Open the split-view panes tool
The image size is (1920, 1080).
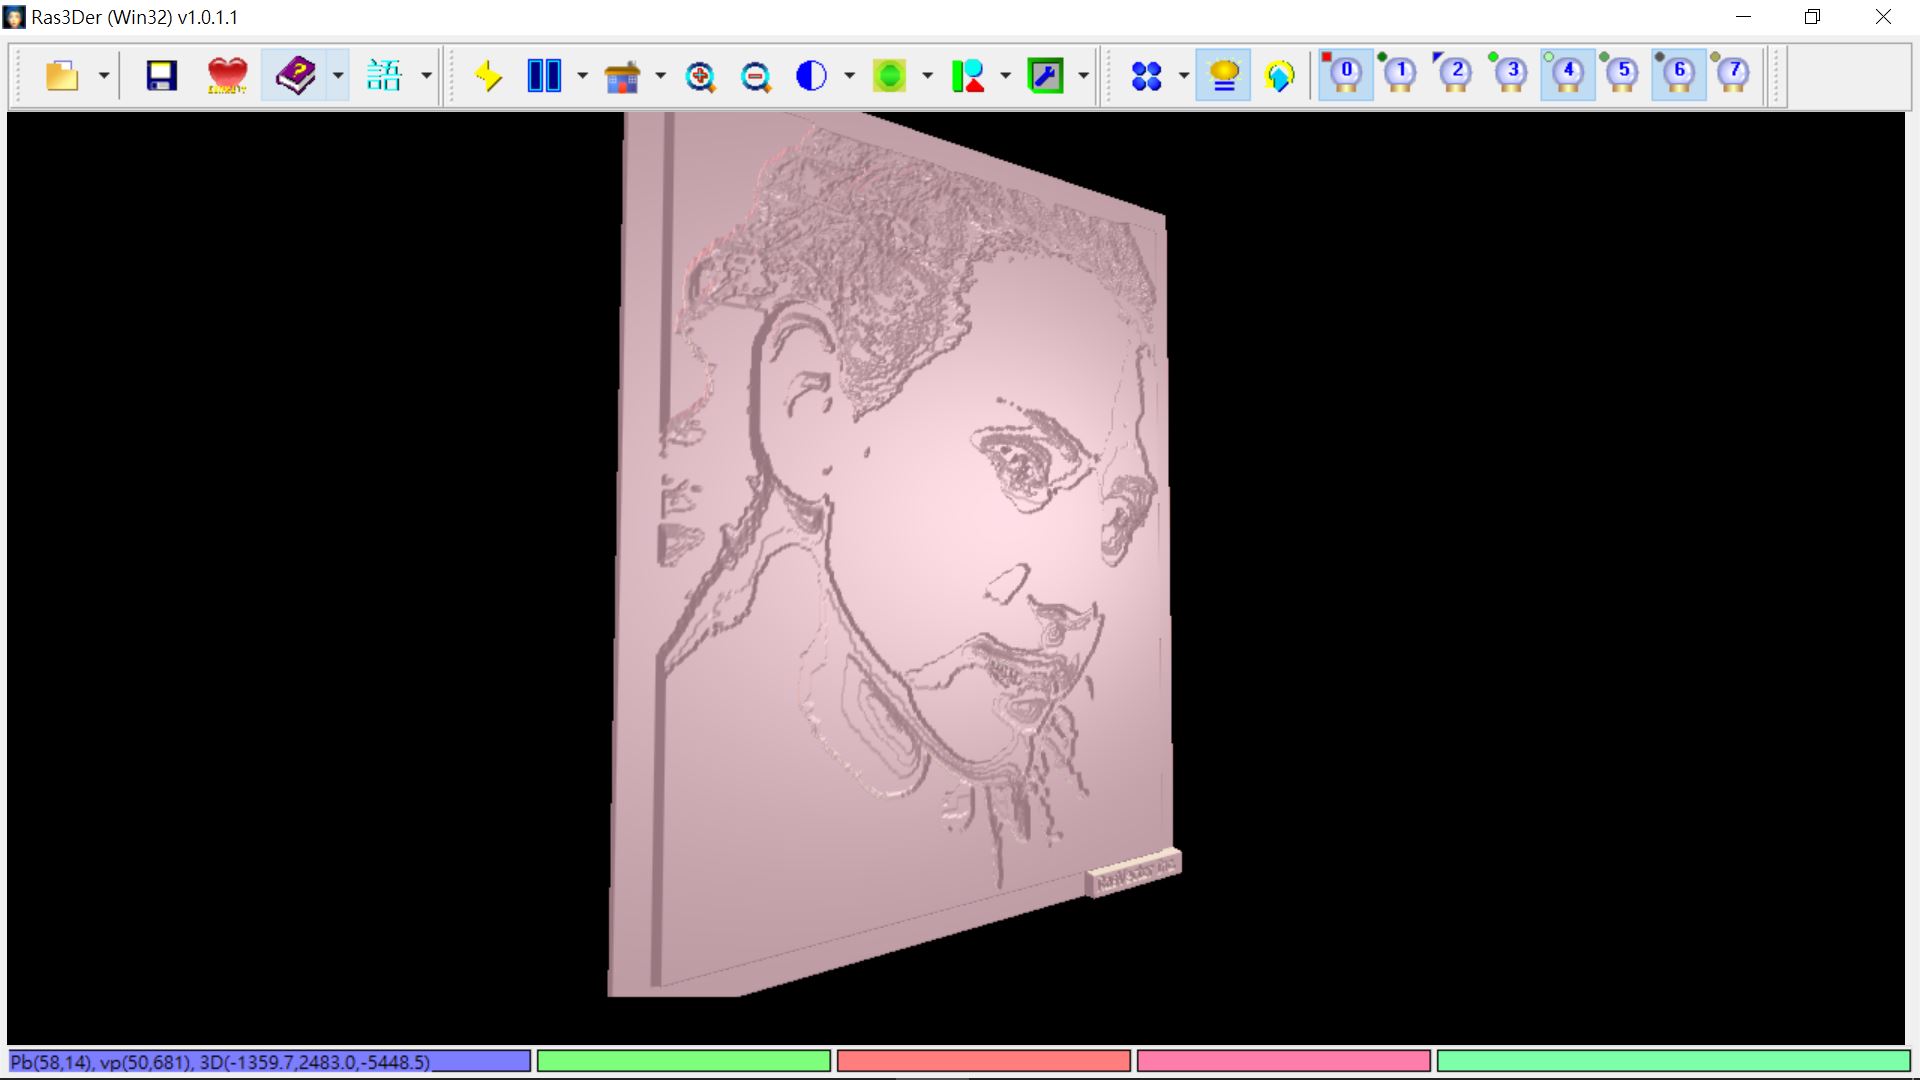(x=543, y=74)
